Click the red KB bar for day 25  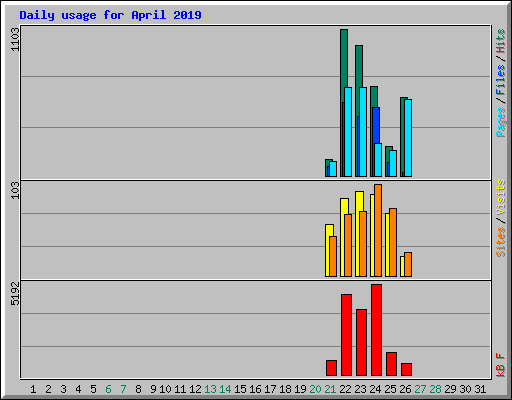[392, 364]
